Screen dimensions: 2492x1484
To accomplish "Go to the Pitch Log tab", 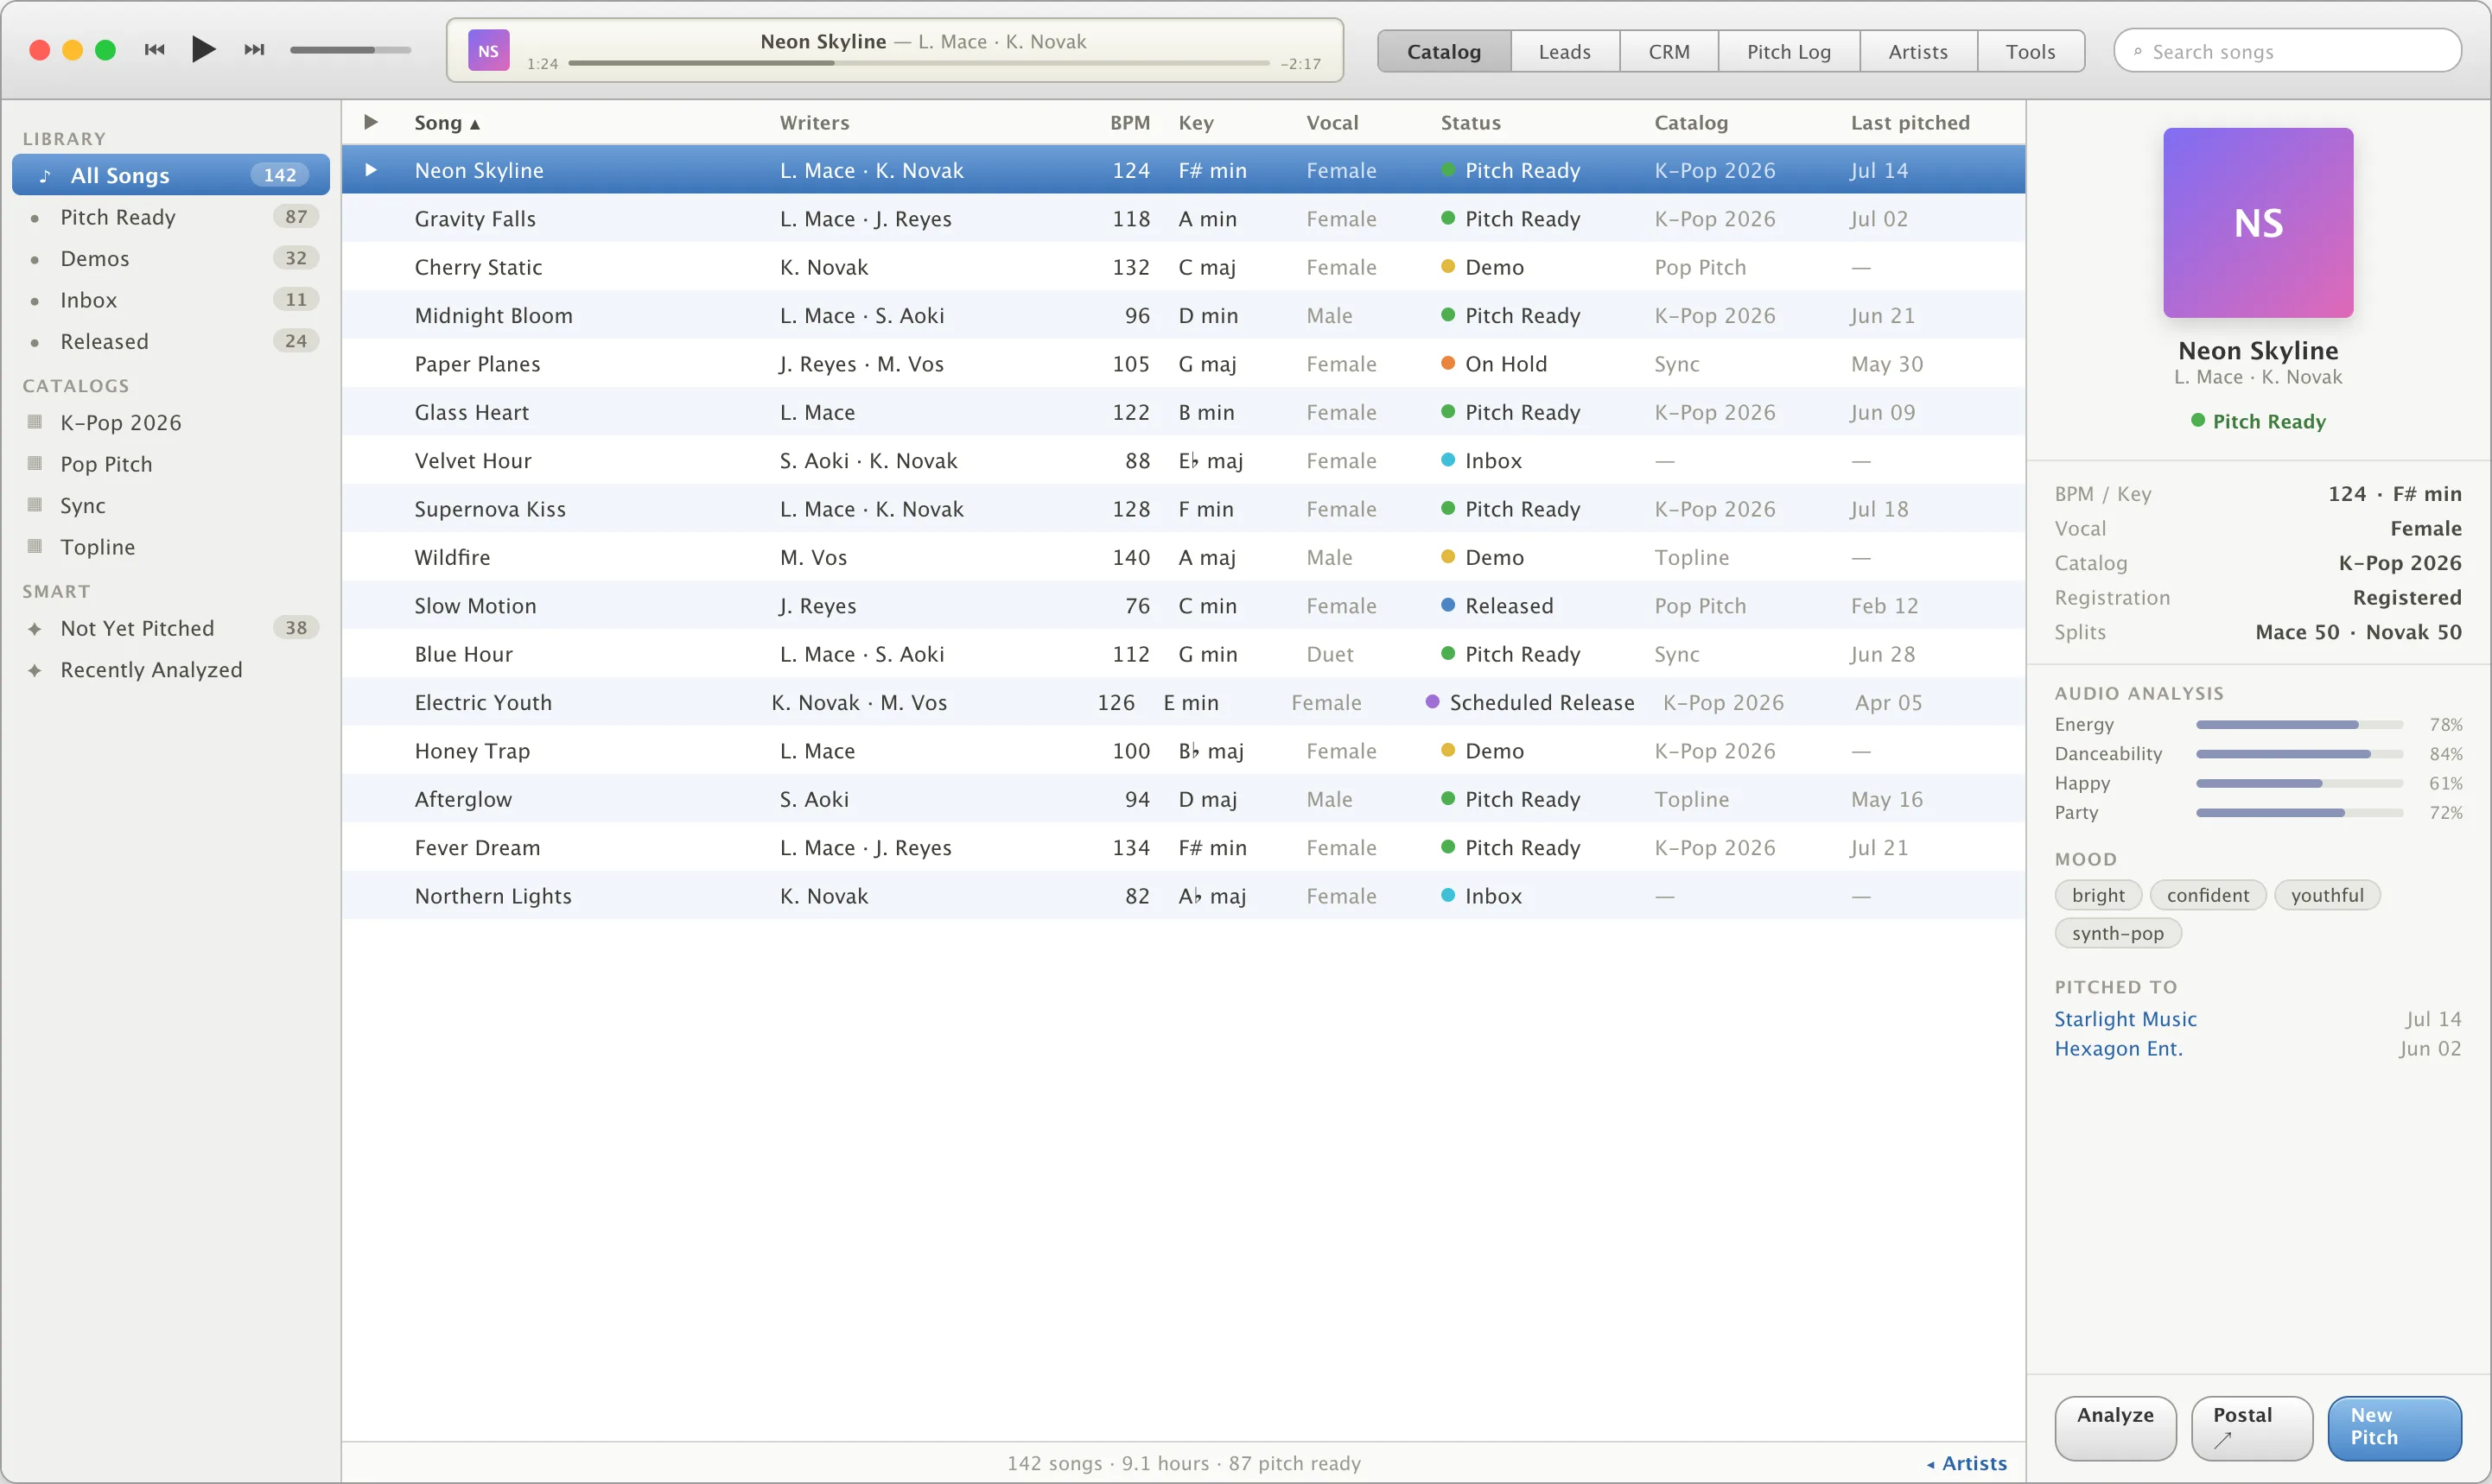I will pos(1788,51).
